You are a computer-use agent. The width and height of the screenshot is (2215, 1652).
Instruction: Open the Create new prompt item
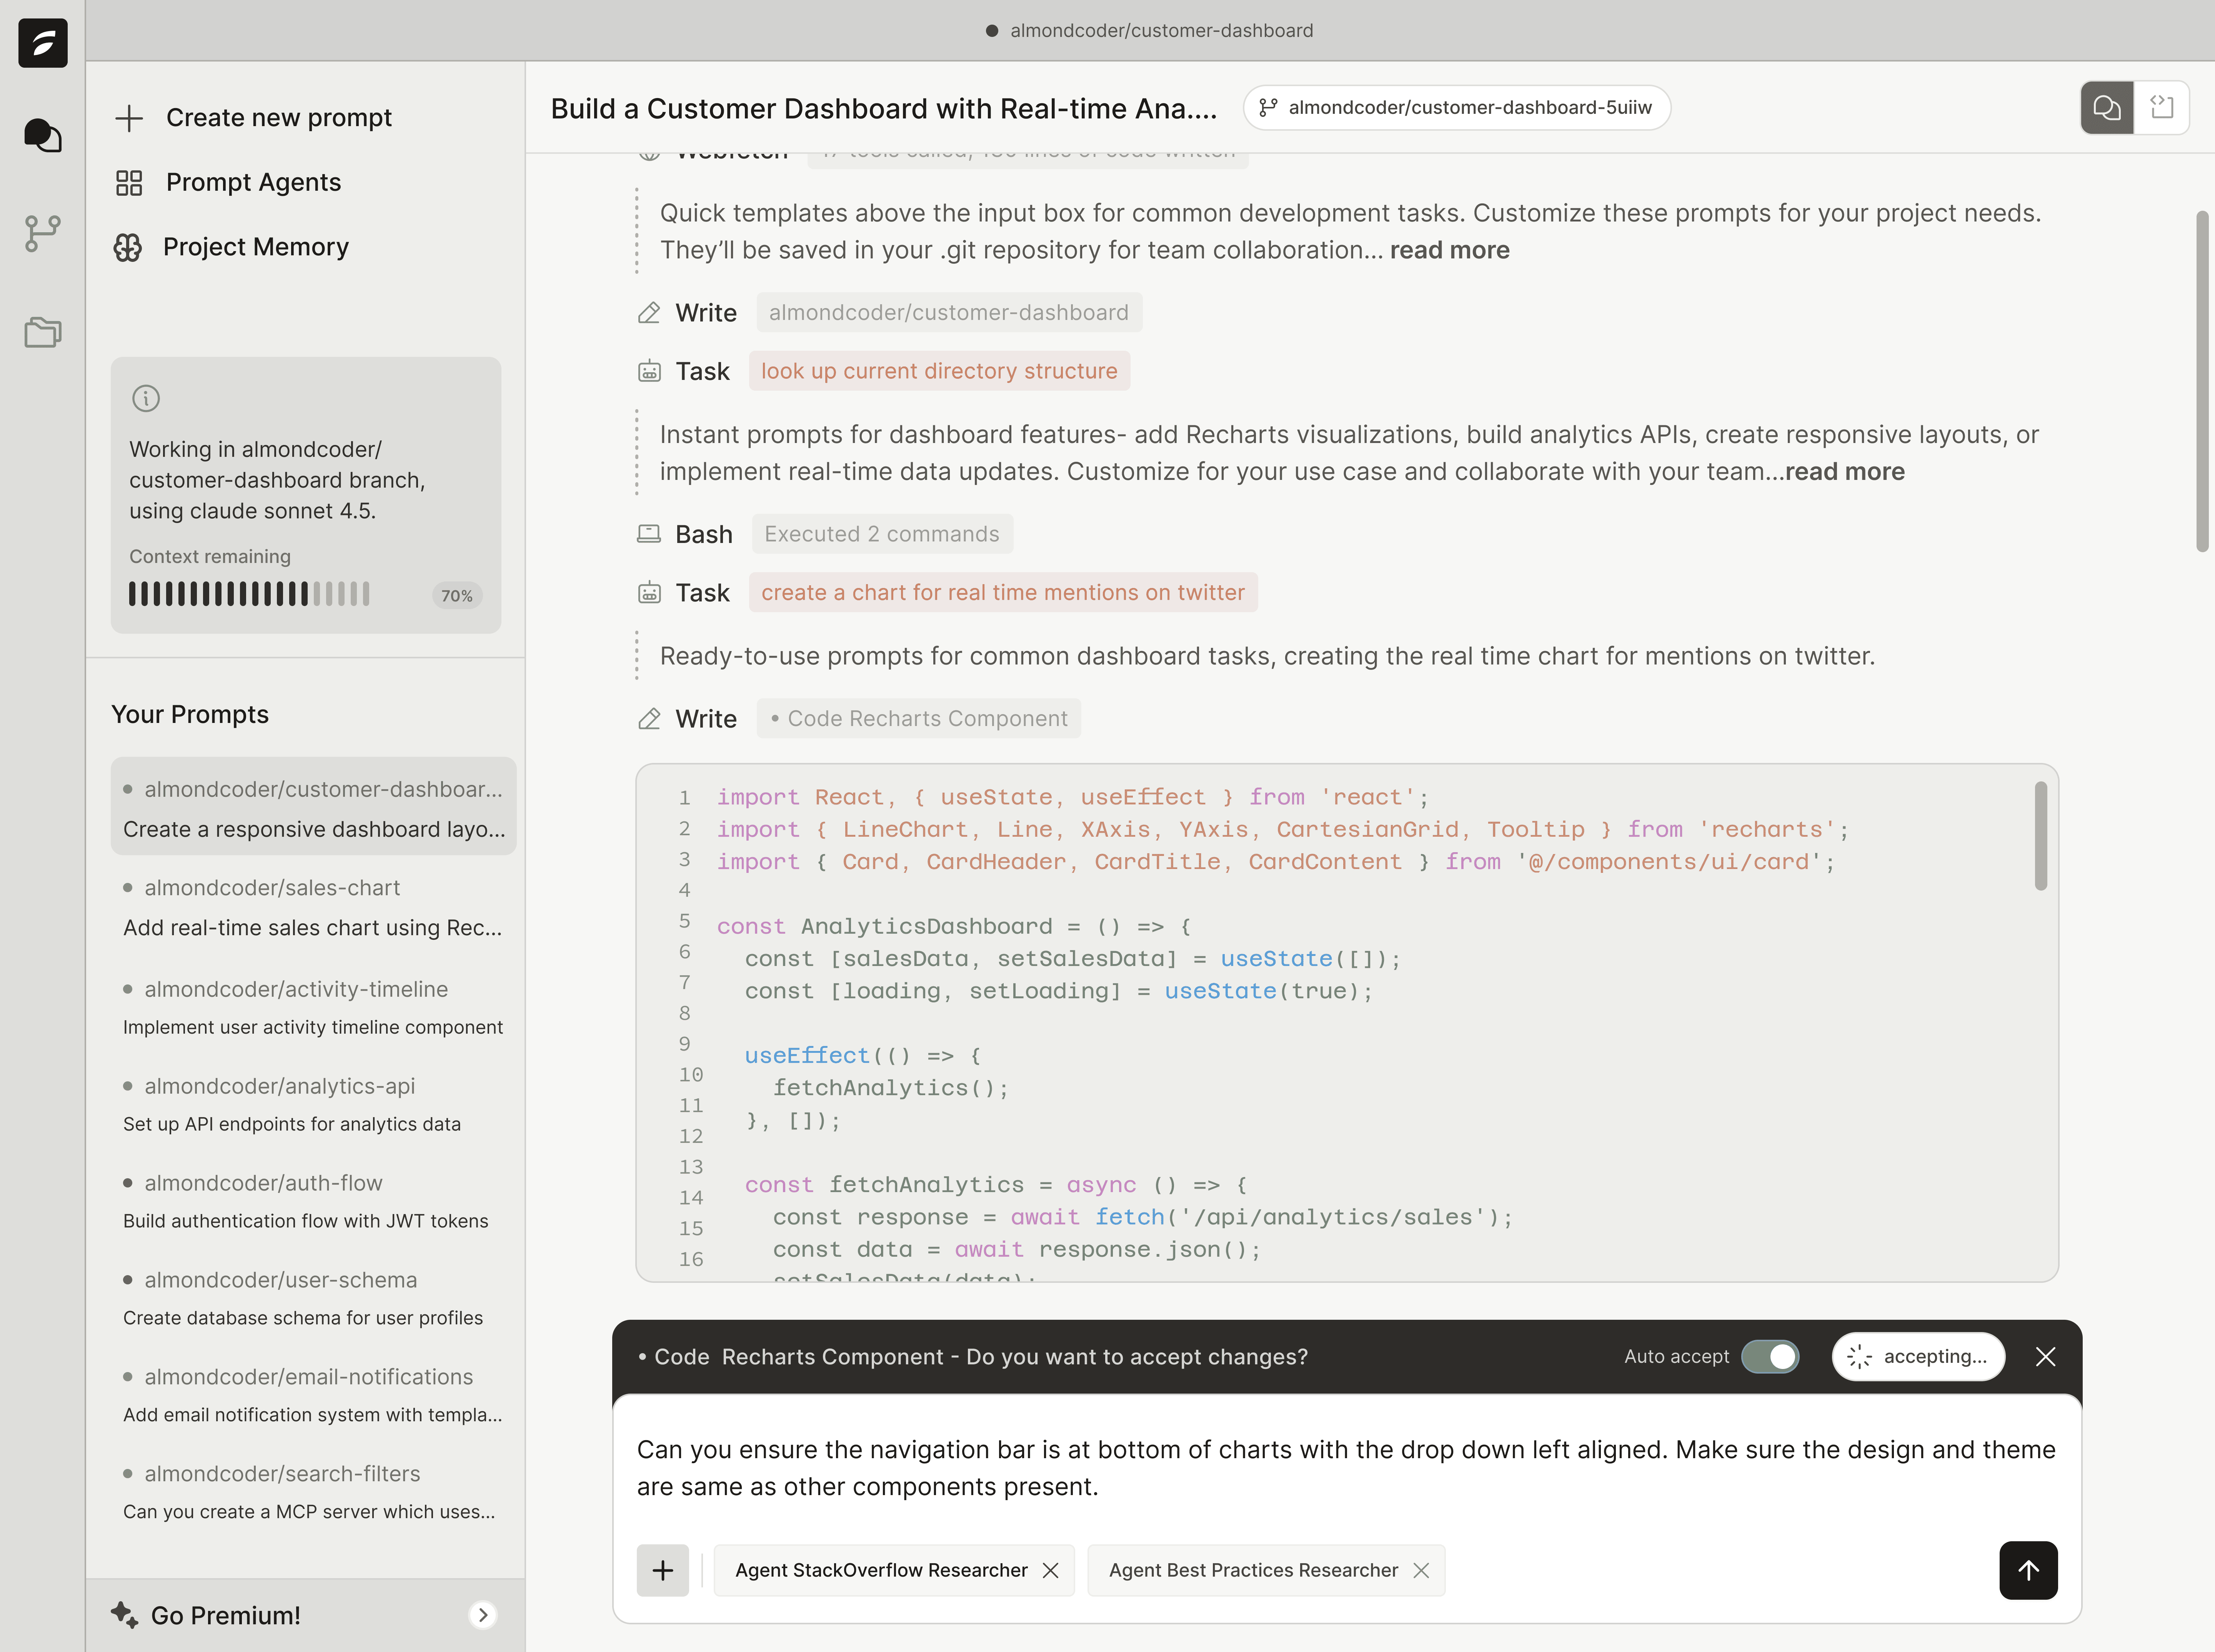pyautogui.click(x=254, y=118)
